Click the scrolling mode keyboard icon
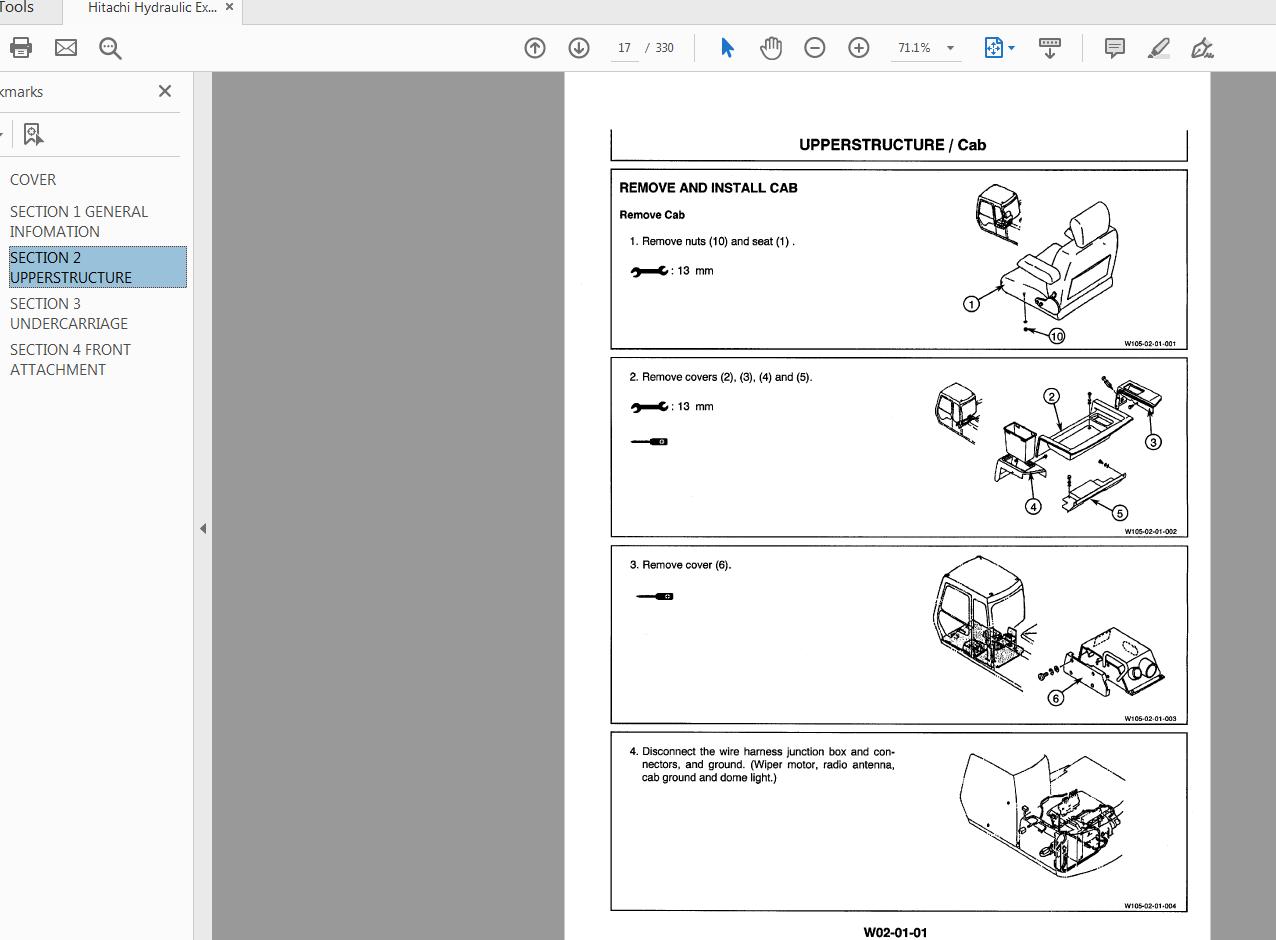The image size is (1276, 940). point(1050,48)
